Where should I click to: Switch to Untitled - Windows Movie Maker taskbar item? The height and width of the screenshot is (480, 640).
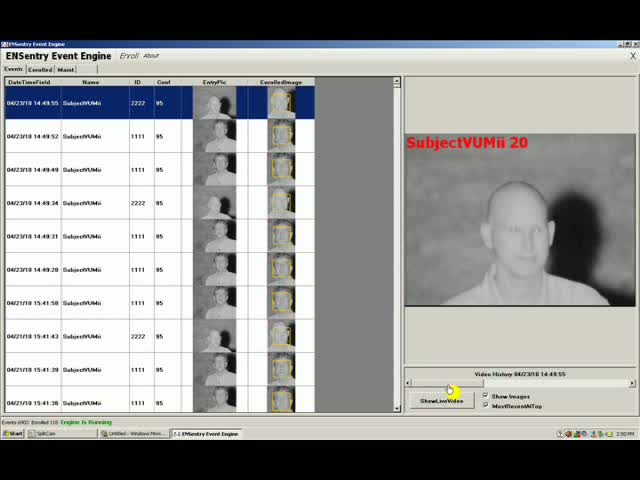tap(135, 433)
